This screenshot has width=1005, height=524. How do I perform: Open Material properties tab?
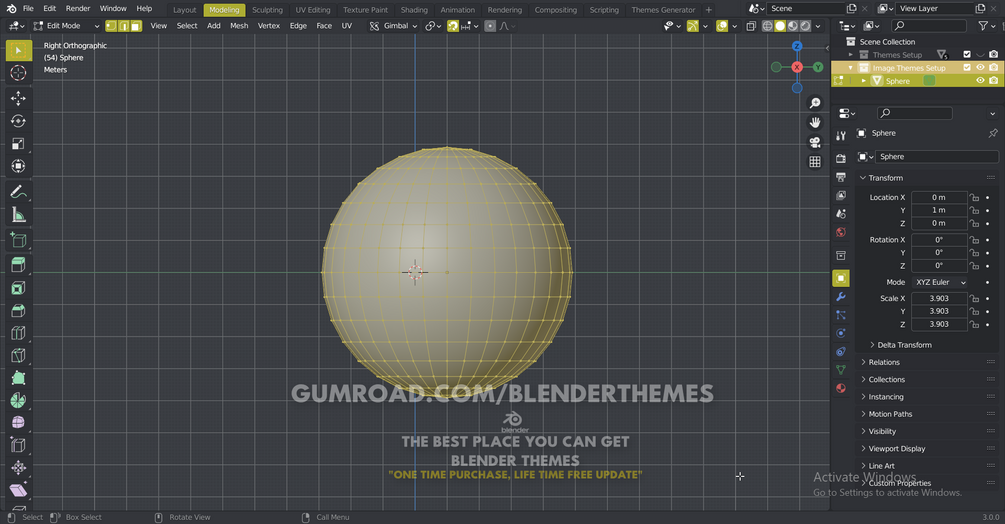click(x=841, y=388)
